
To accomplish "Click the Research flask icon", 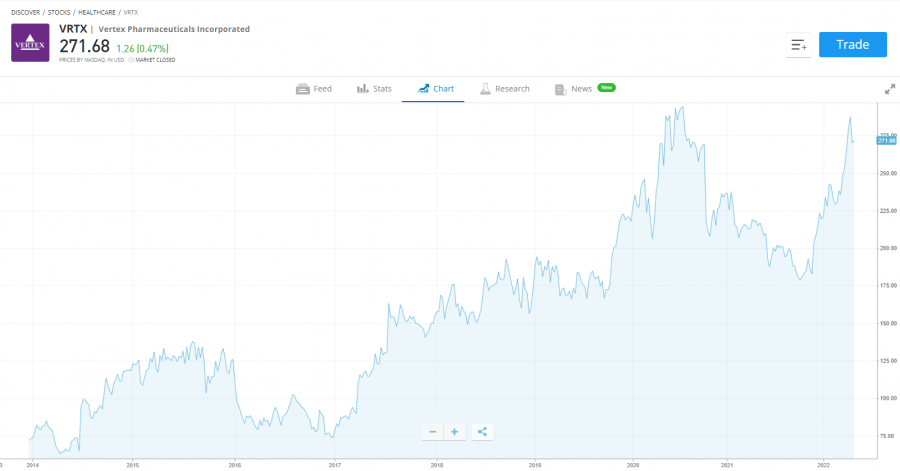I will coord(485,89).
